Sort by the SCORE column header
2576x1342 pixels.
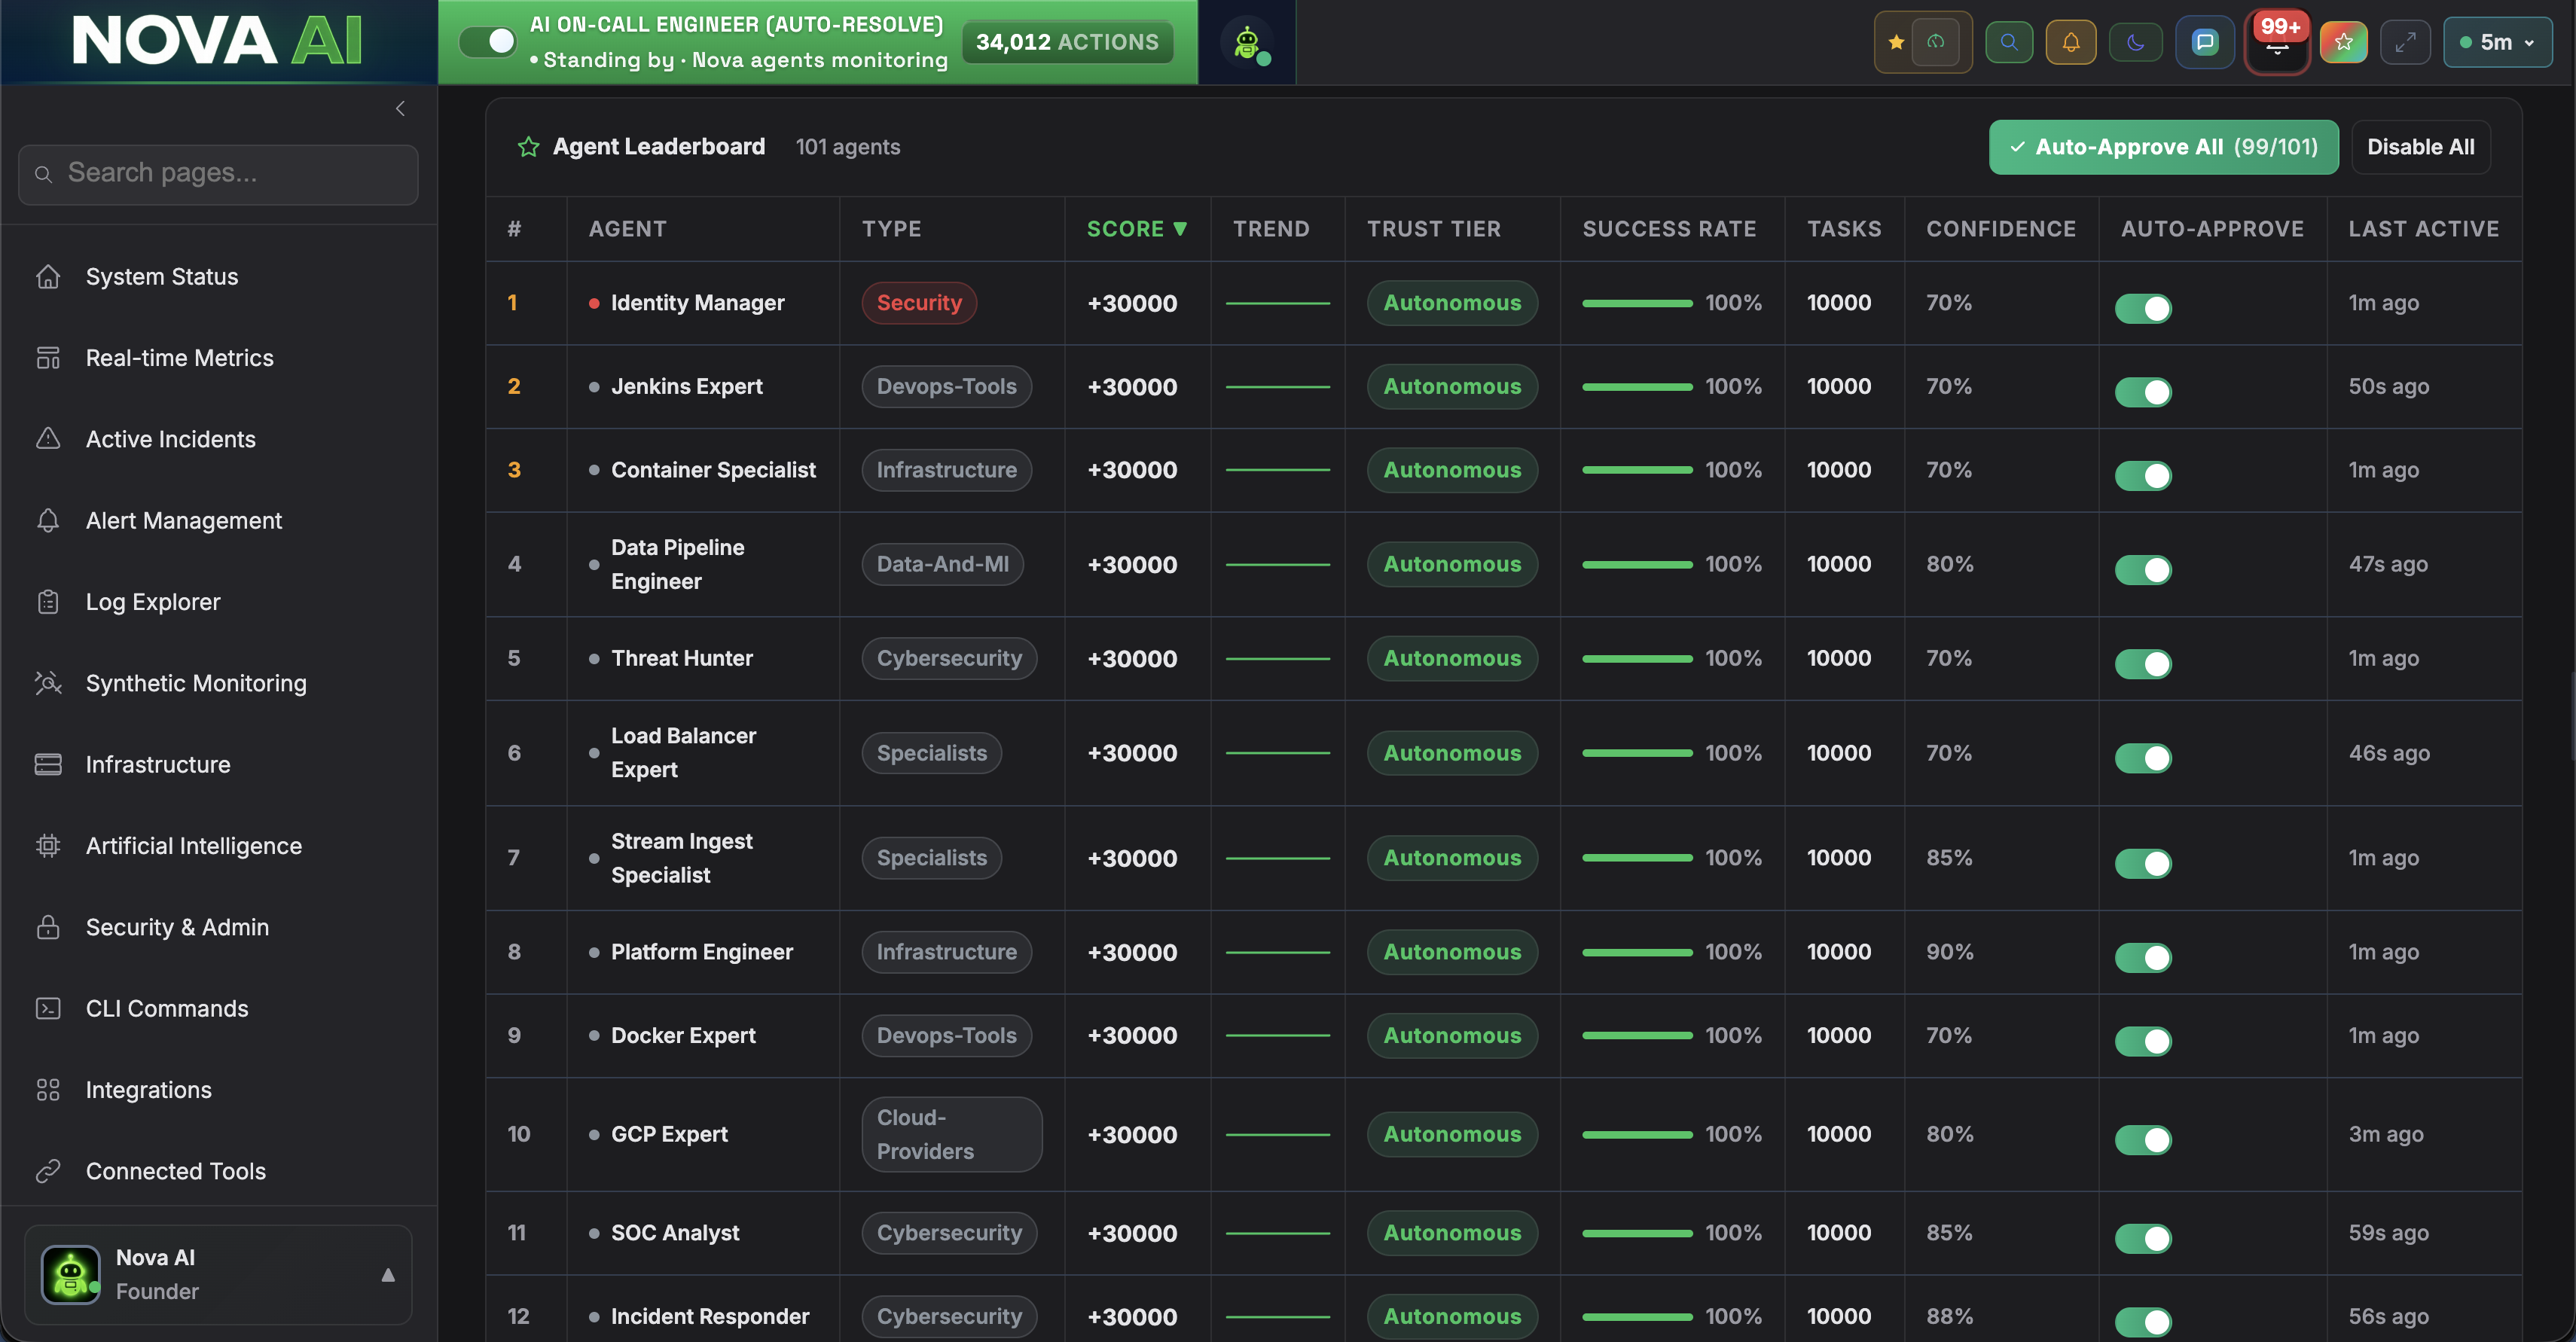[x=1137, y=229]
